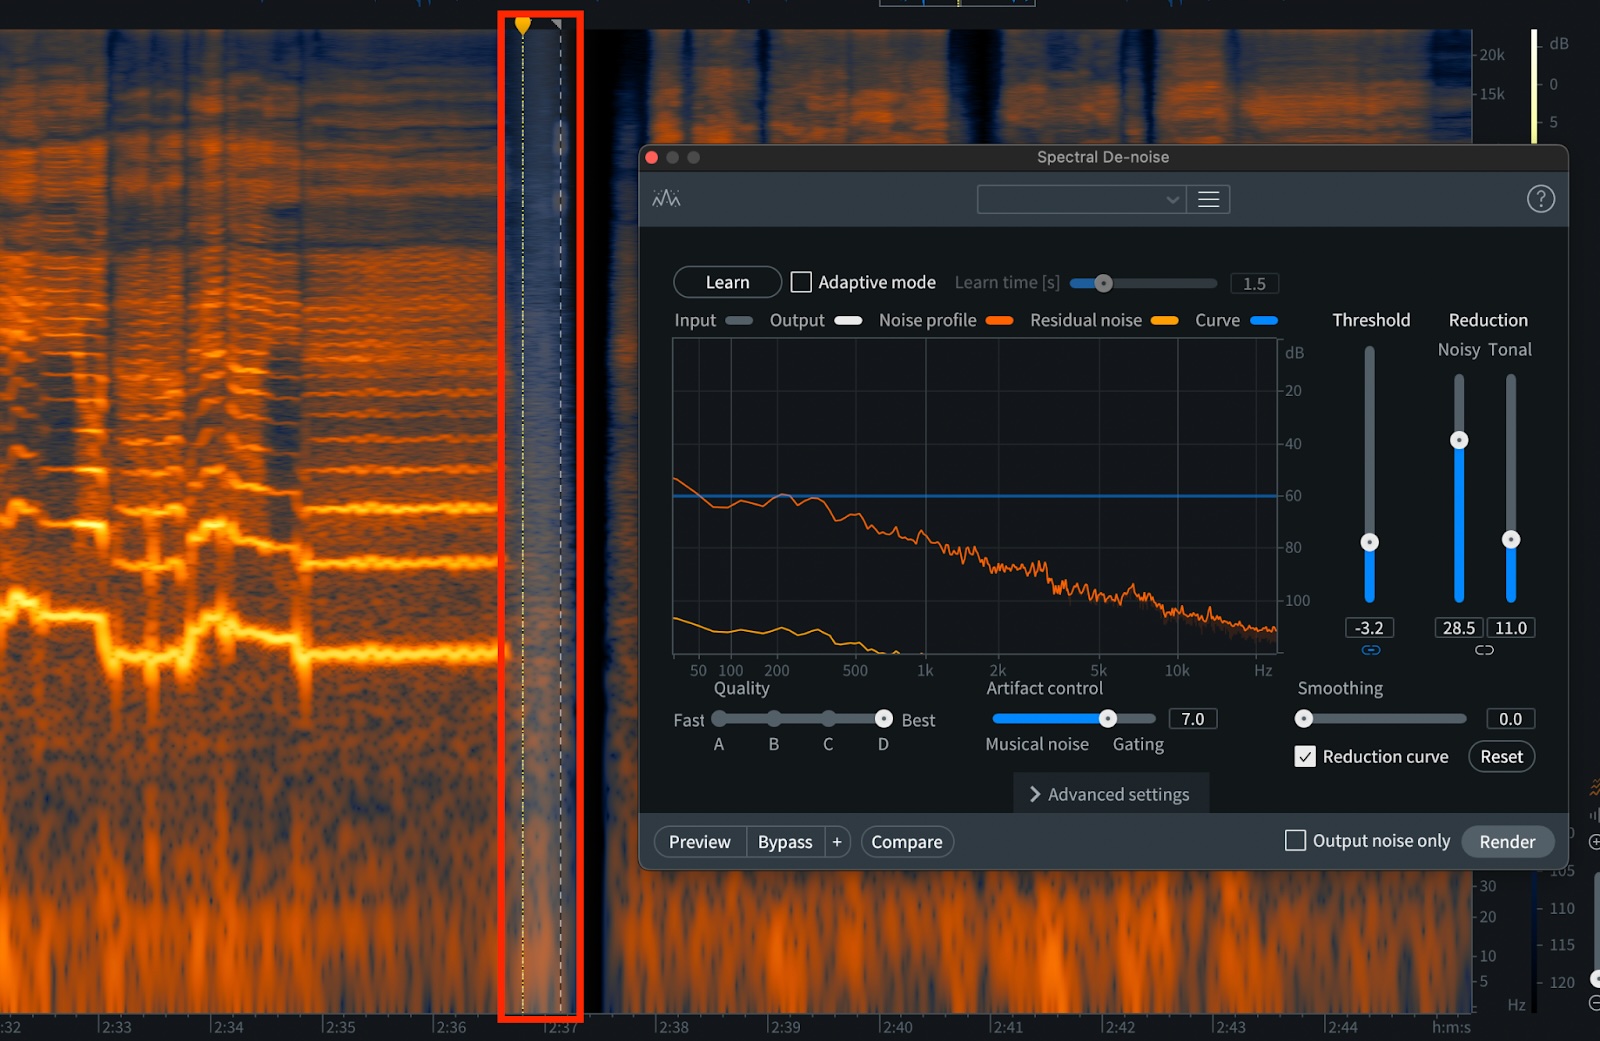Click the orange playhead marker
The image size is (1600, 1041).
coord(522,25)
